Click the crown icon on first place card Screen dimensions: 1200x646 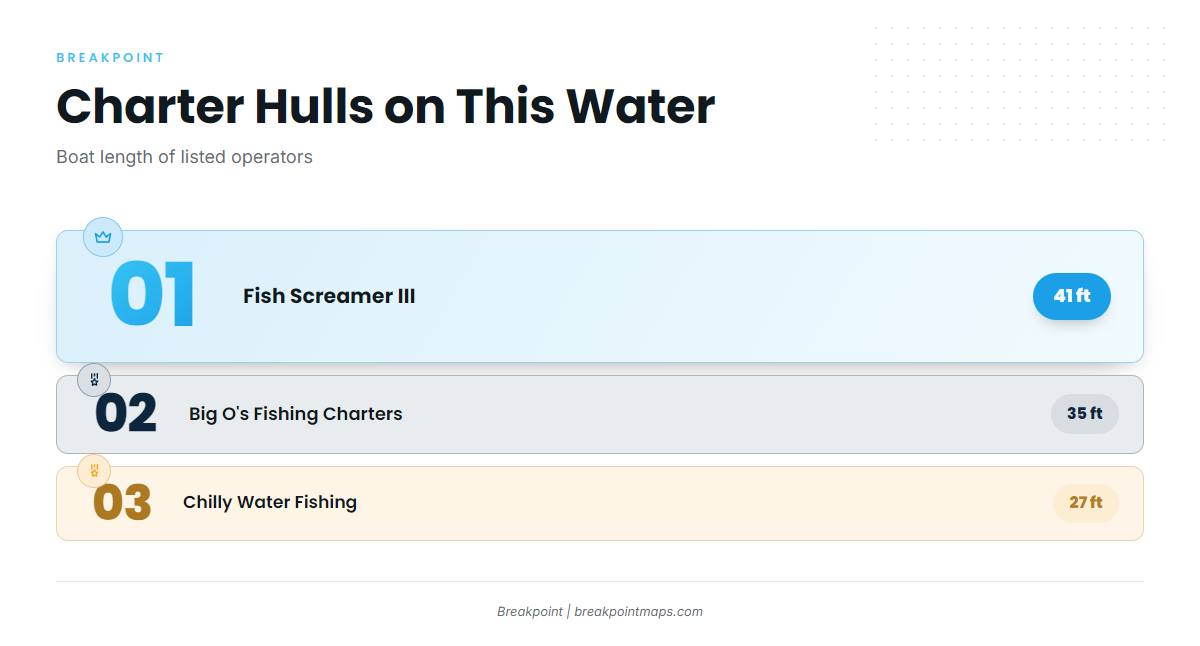coord(103,237)
